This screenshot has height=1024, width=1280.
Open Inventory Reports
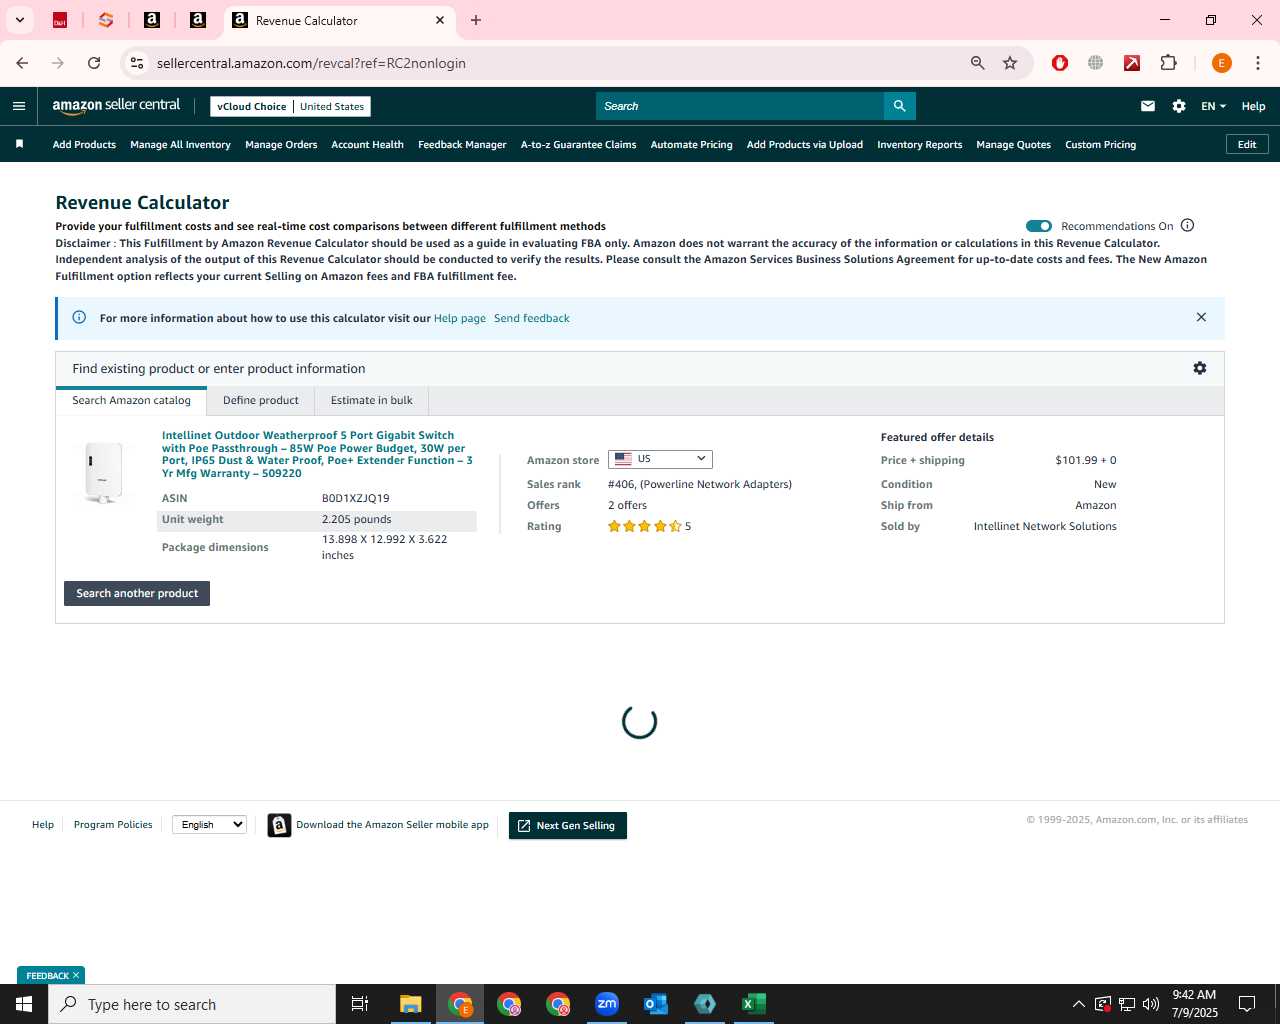pyautogui.click(x=919, y=144)
